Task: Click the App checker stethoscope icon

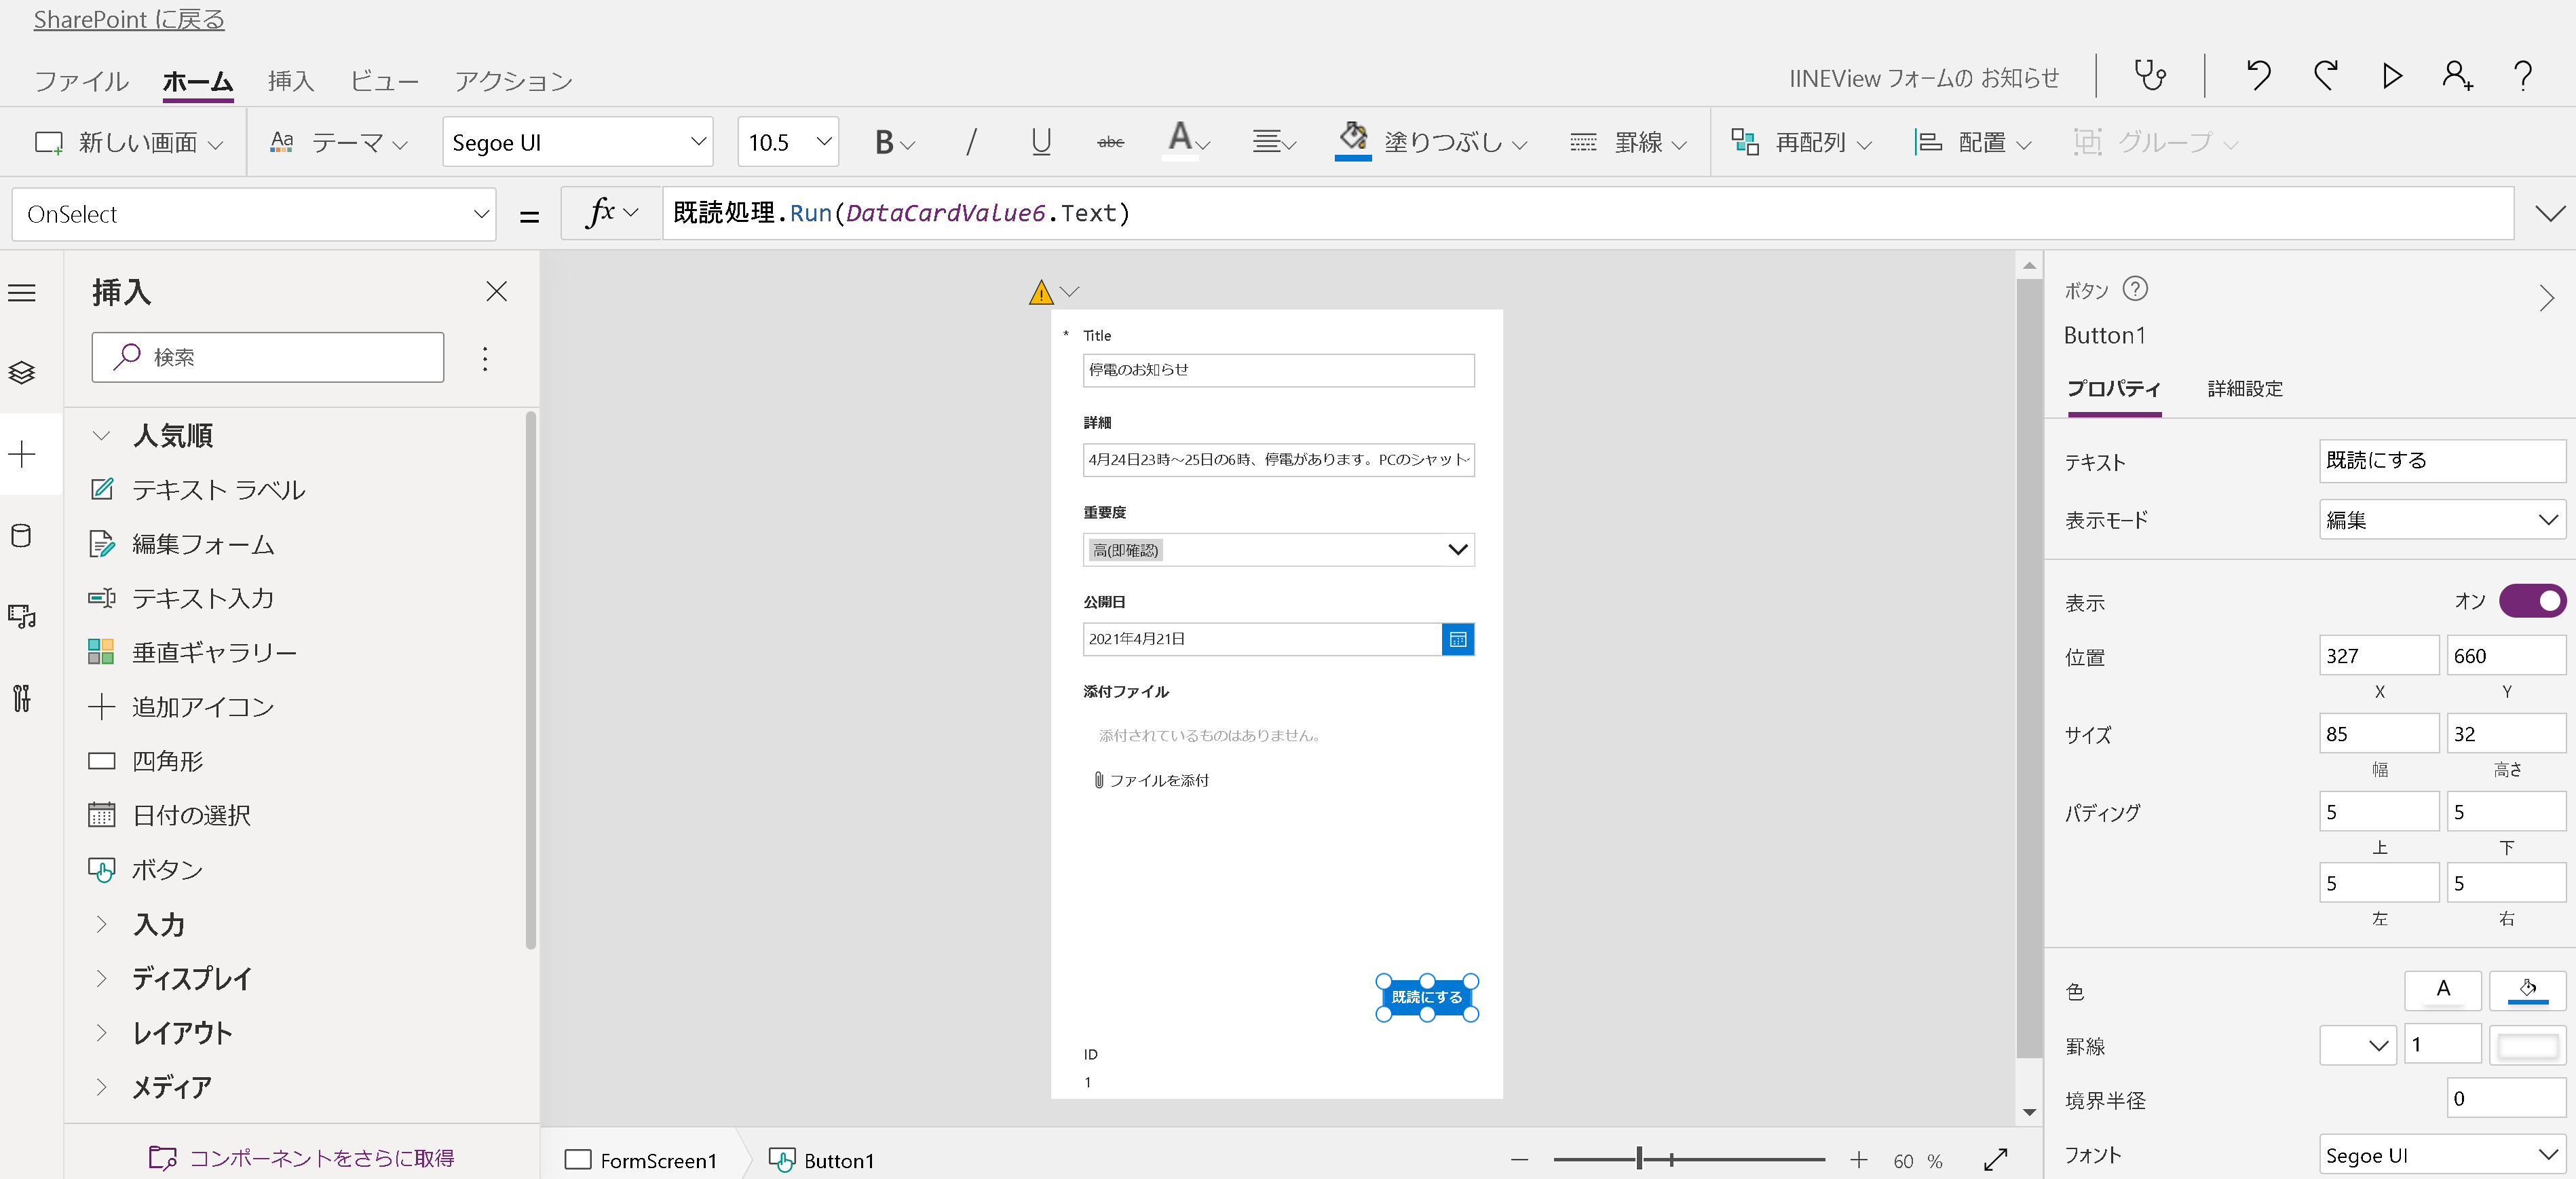Action: coord(2150,76)
